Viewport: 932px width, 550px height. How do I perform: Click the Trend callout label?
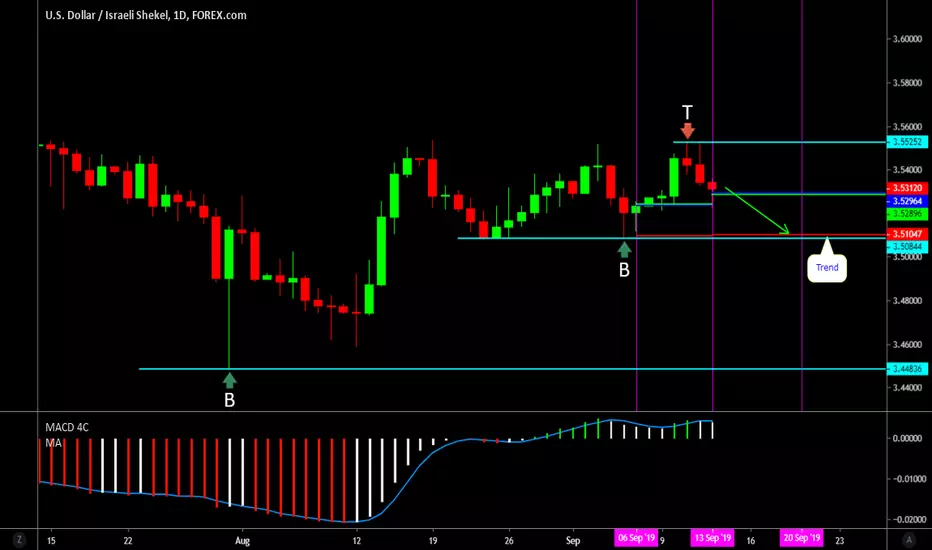tap(827, 268)
